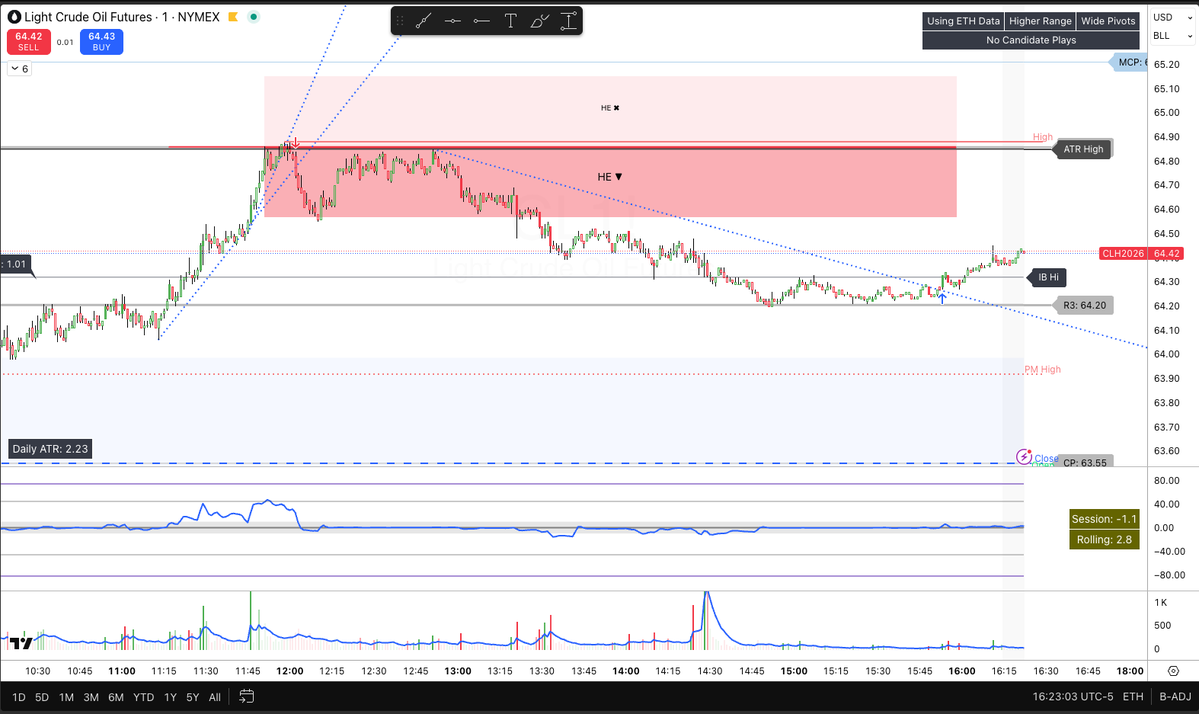Image resolution: width=1199 pixels, height=714 pixels.
Task: Click the No Candidate Plays label
Action: pyautogui.click(x=1031, y=40)
